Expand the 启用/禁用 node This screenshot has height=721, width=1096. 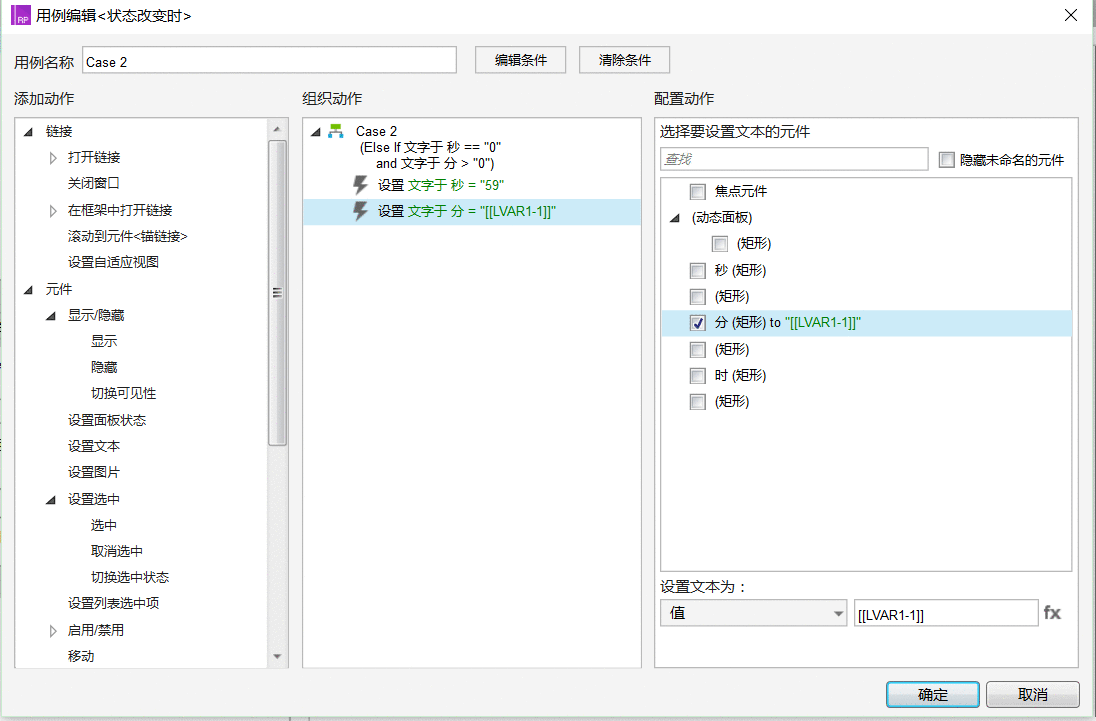click(x=53, y=631)
